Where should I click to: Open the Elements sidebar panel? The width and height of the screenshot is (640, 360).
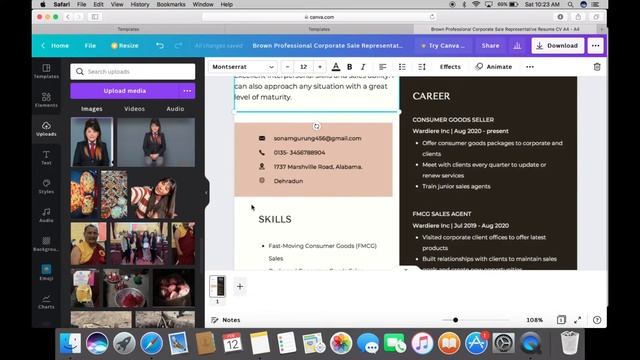[46, 100]
